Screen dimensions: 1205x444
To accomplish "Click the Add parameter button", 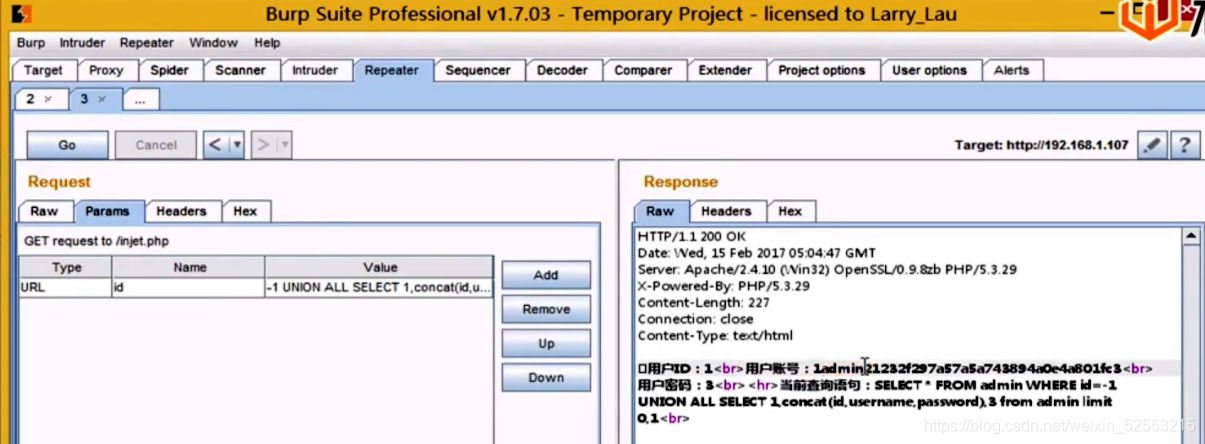I will [546, 275].
